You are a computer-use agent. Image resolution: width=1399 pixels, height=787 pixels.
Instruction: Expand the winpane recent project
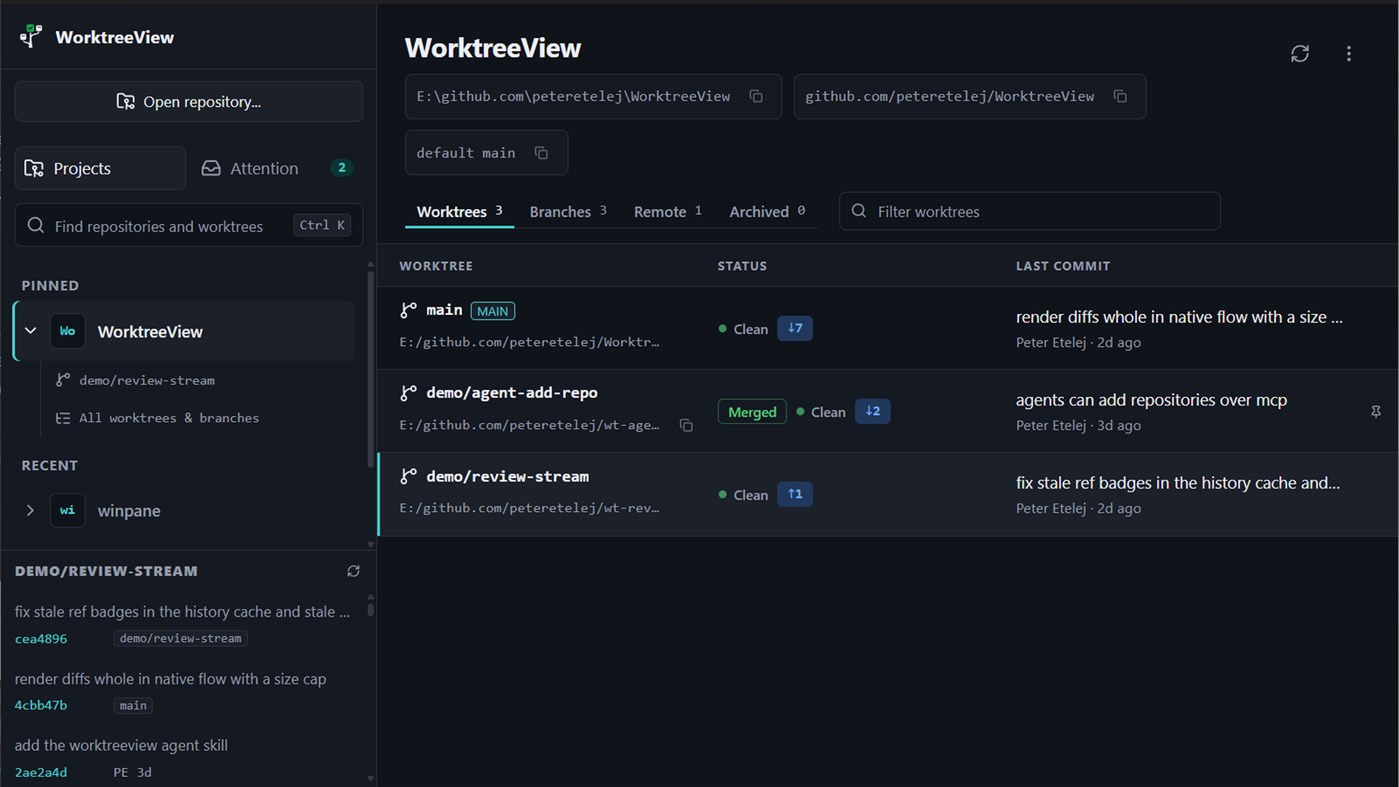[x=30, y=510]
